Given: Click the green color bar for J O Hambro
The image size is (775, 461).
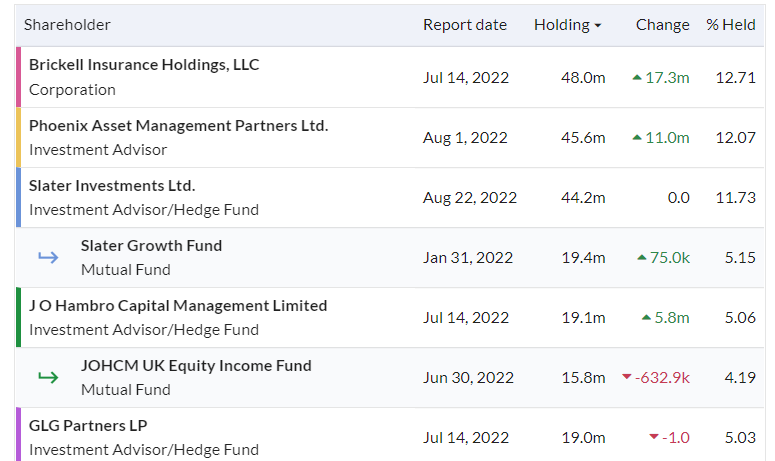Looking at the screenshot, I should pyautogui.click(x=18, y=317).
